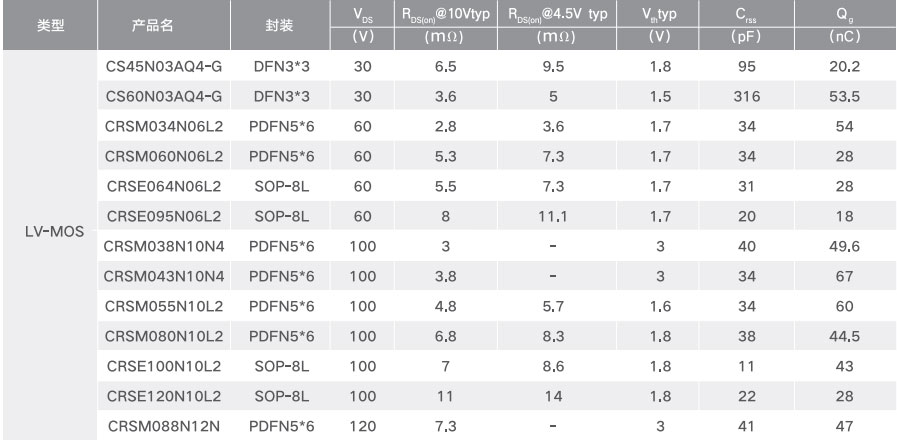This screenshot has height=440, width=897.
Task: Open product CS45N03AQ4-G
Action: [x=164, y=67]
